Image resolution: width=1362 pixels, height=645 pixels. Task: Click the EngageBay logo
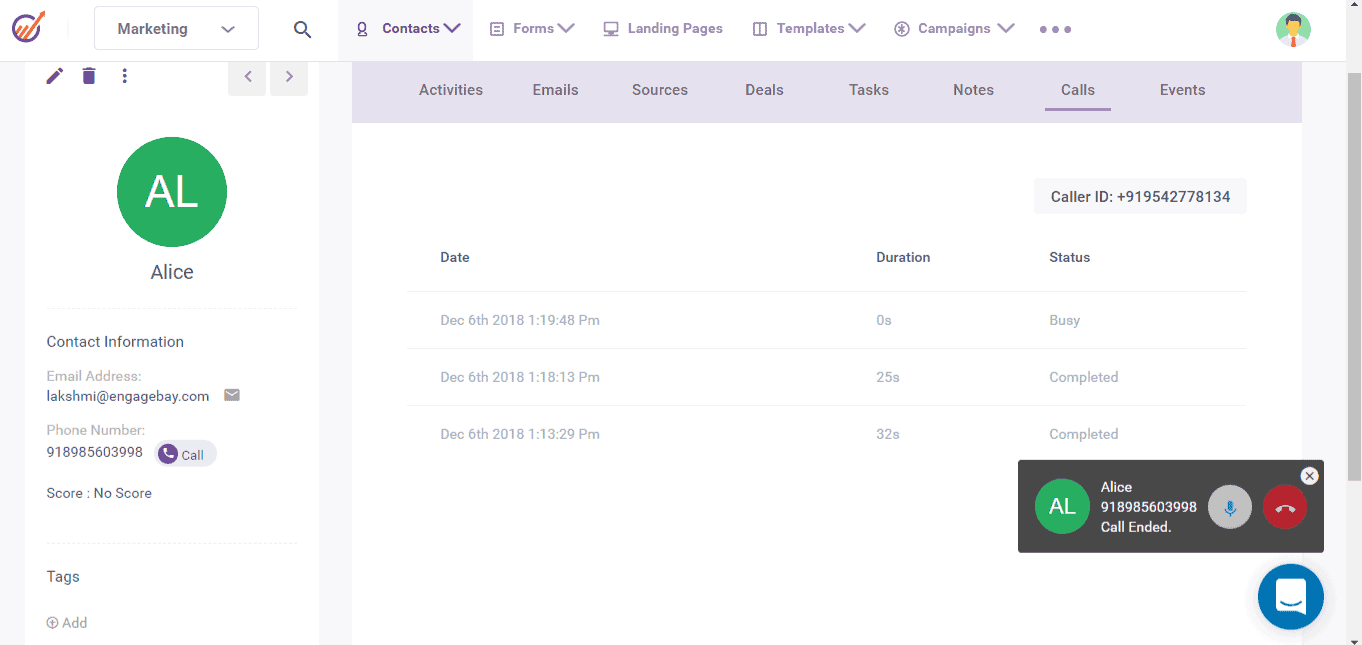(29, 27)
